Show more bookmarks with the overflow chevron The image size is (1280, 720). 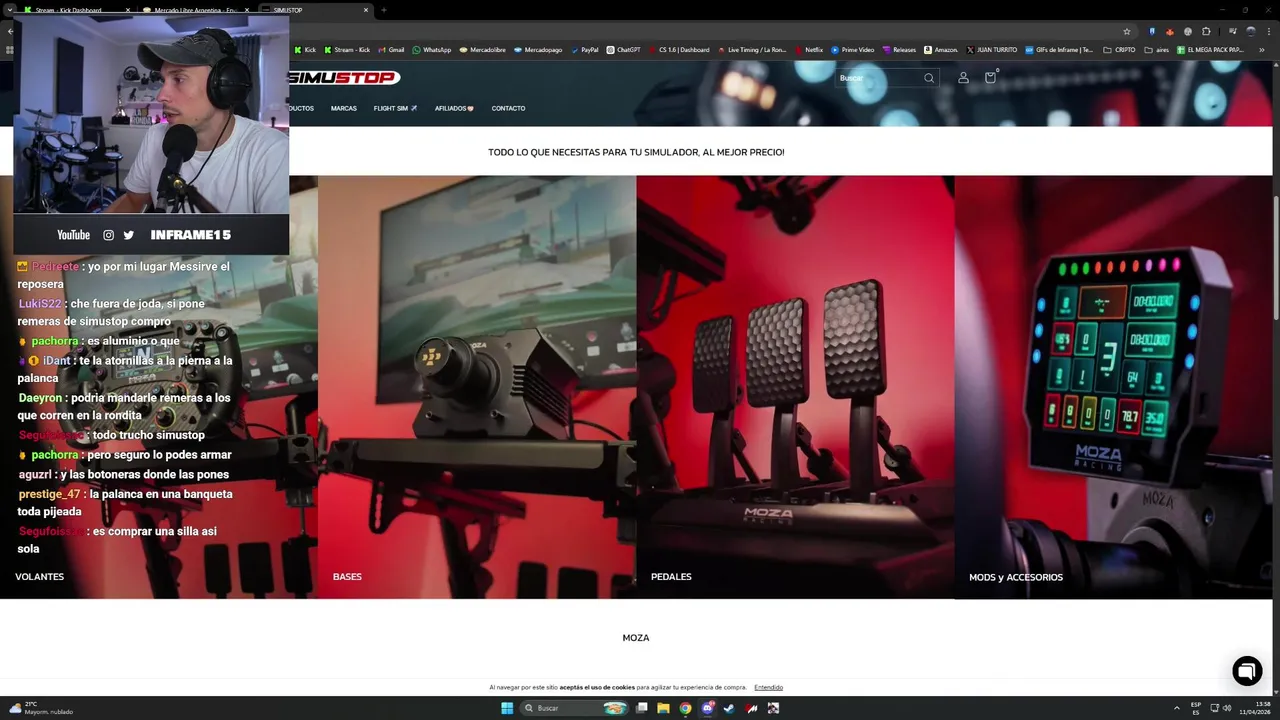pos(1261,49)
